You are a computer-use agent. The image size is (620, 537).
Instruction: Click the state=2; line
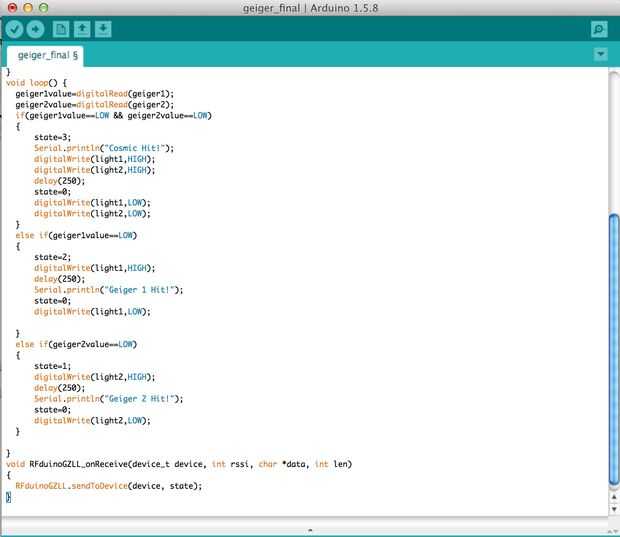coord(53,257)
